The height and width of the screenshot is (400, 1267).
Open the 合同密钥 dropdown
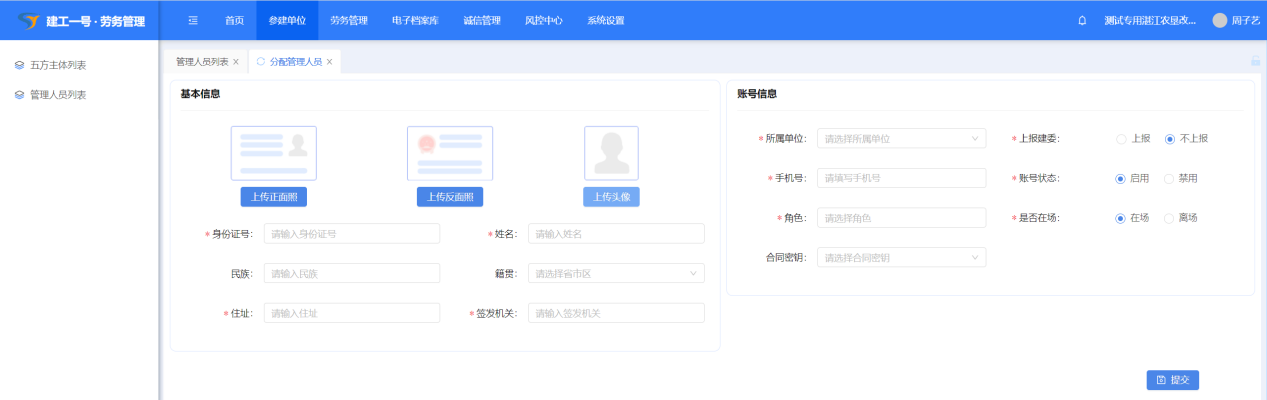pos(901,258)
